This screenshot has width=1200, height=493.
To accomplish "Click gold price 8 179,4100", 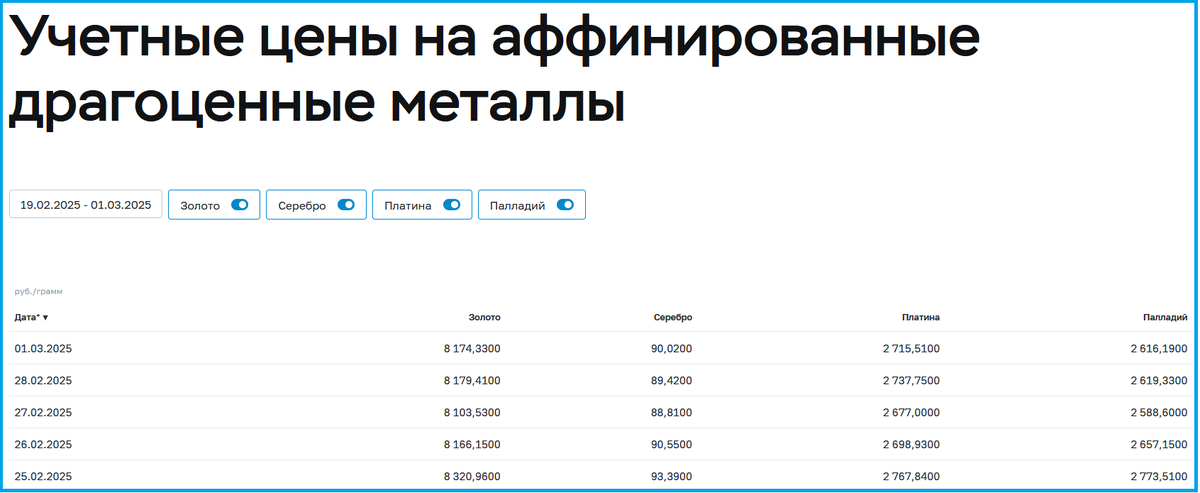I will (472, 380).
